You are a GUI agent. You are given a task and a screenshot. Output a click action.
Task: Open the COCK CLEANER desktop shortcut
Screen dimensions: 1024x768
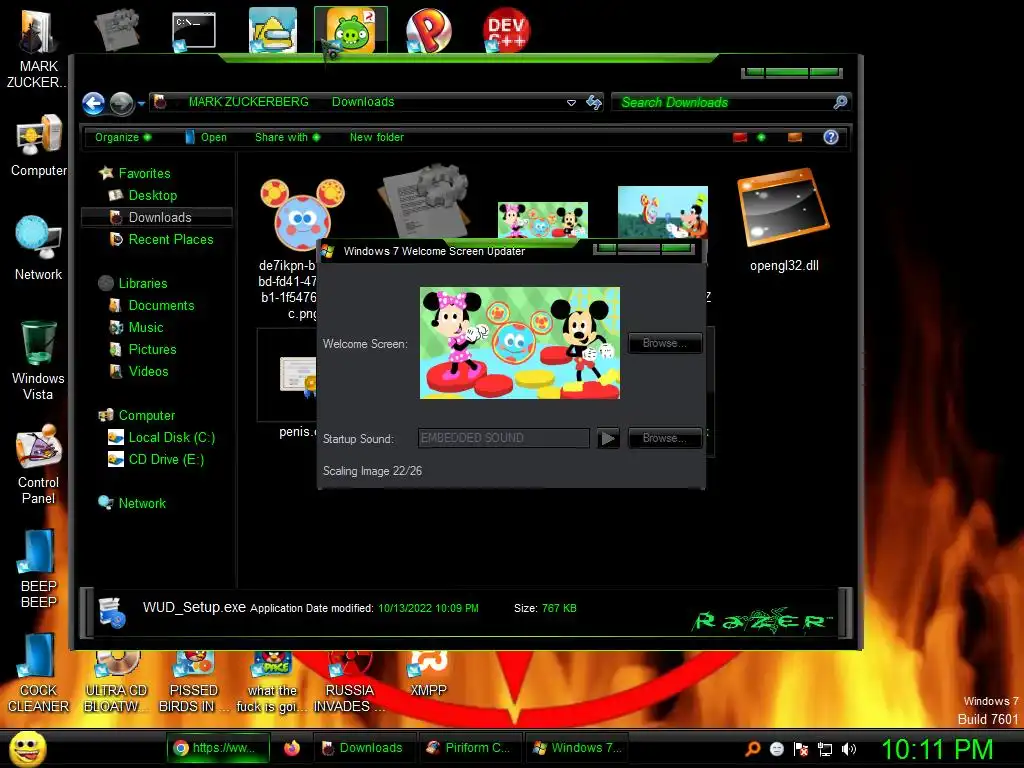(x=39, y=673)
